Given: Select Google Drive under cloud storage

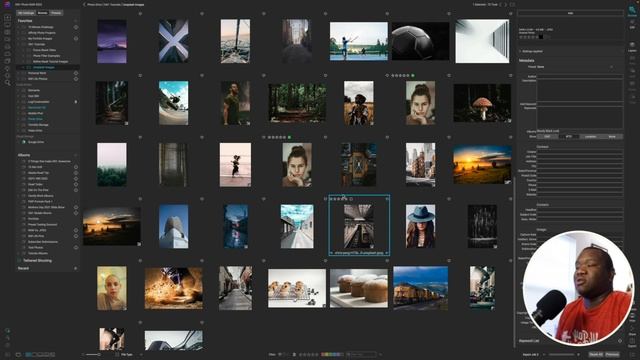Looking at the screenshot, I should (36, 142).
